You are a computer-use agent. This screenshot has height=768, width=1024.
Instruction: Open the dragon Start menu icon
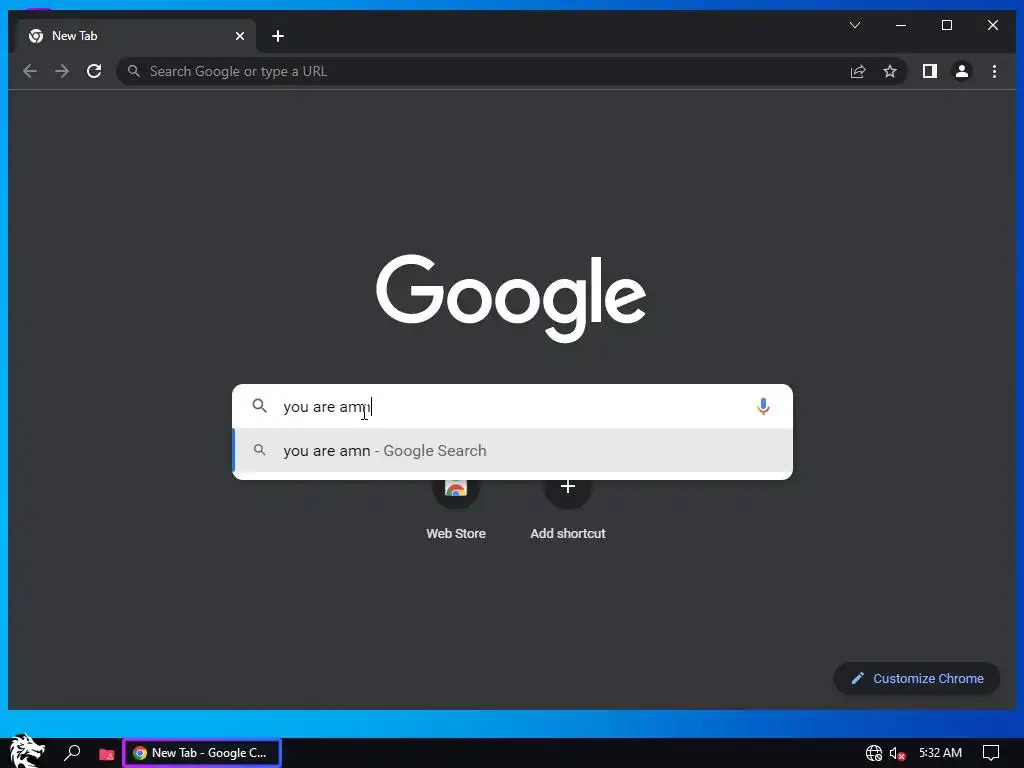coord(26,752)
